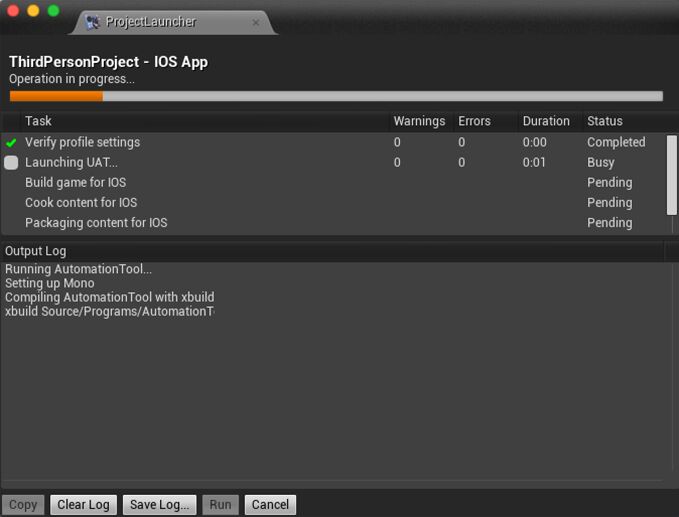The height and width of the screenshot is (517, 679).
Task: Click the Busy status cell
Action: click(601, 162)
